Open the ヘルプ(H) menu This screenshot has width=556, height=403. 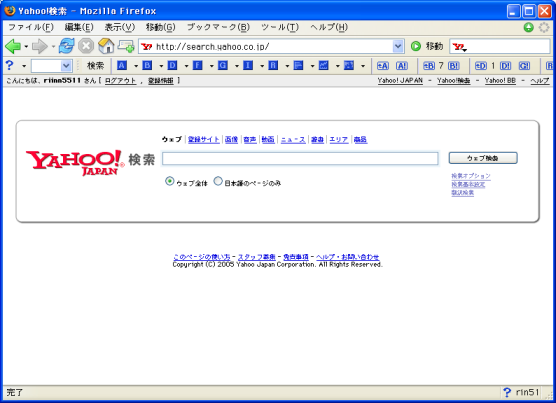click(x=329, y=27)
